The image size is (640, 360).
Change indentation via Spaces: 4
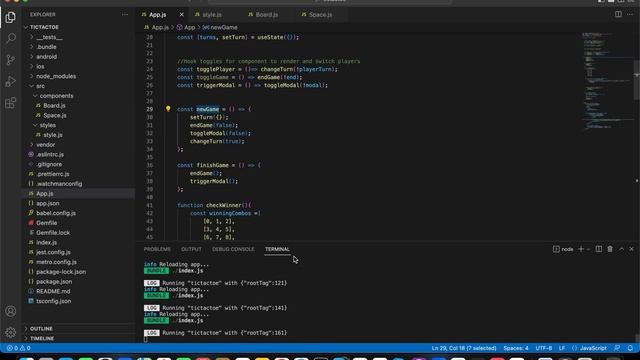[x=516, y=348]
